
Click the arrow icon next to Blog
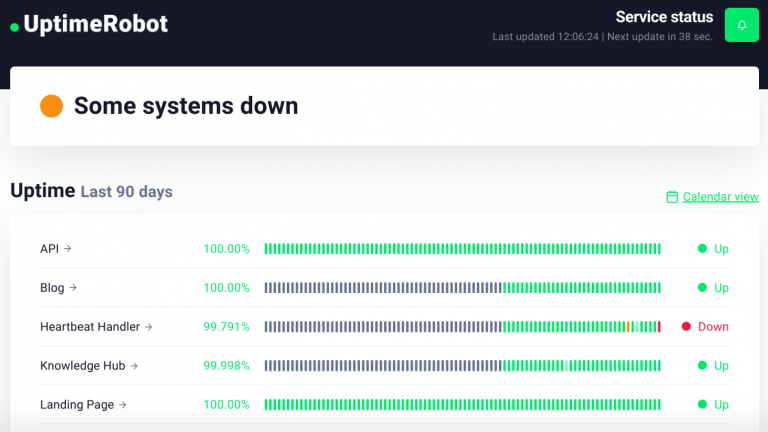(73, 288)
